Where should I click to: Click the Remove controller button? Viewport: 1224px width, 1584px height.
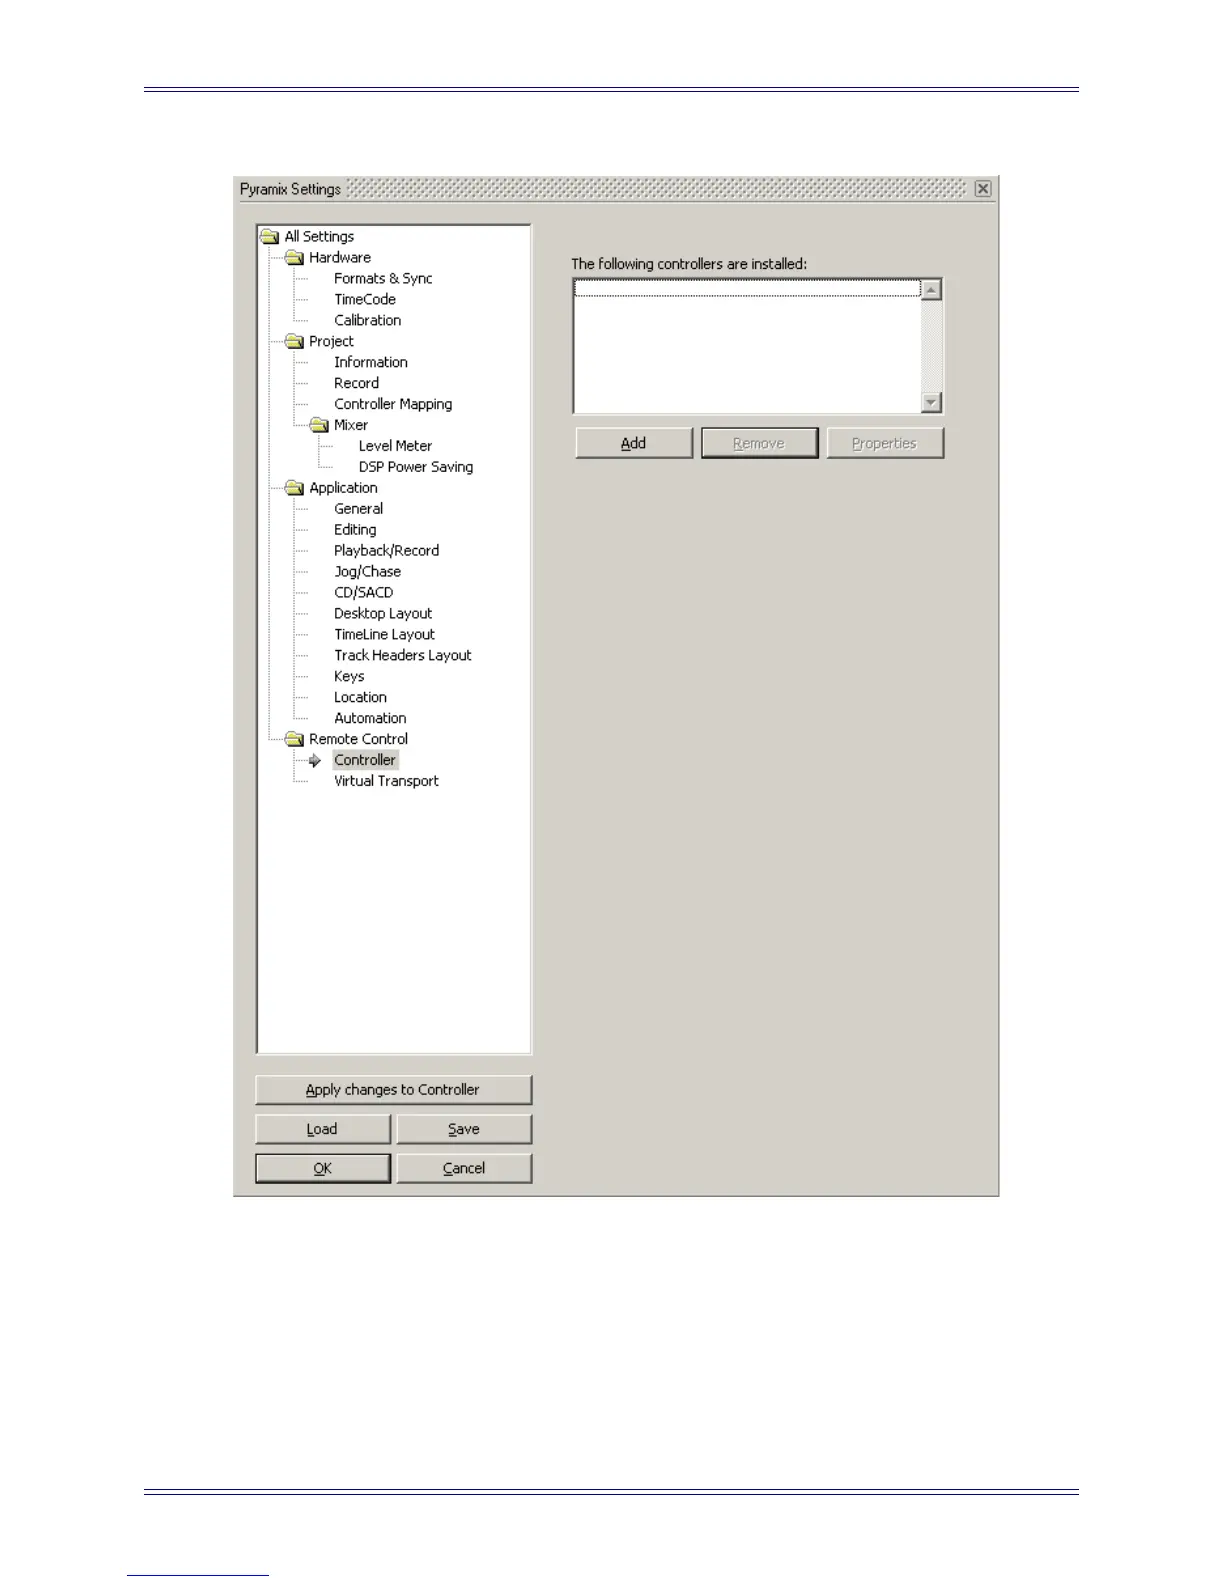tap(760, 444)
